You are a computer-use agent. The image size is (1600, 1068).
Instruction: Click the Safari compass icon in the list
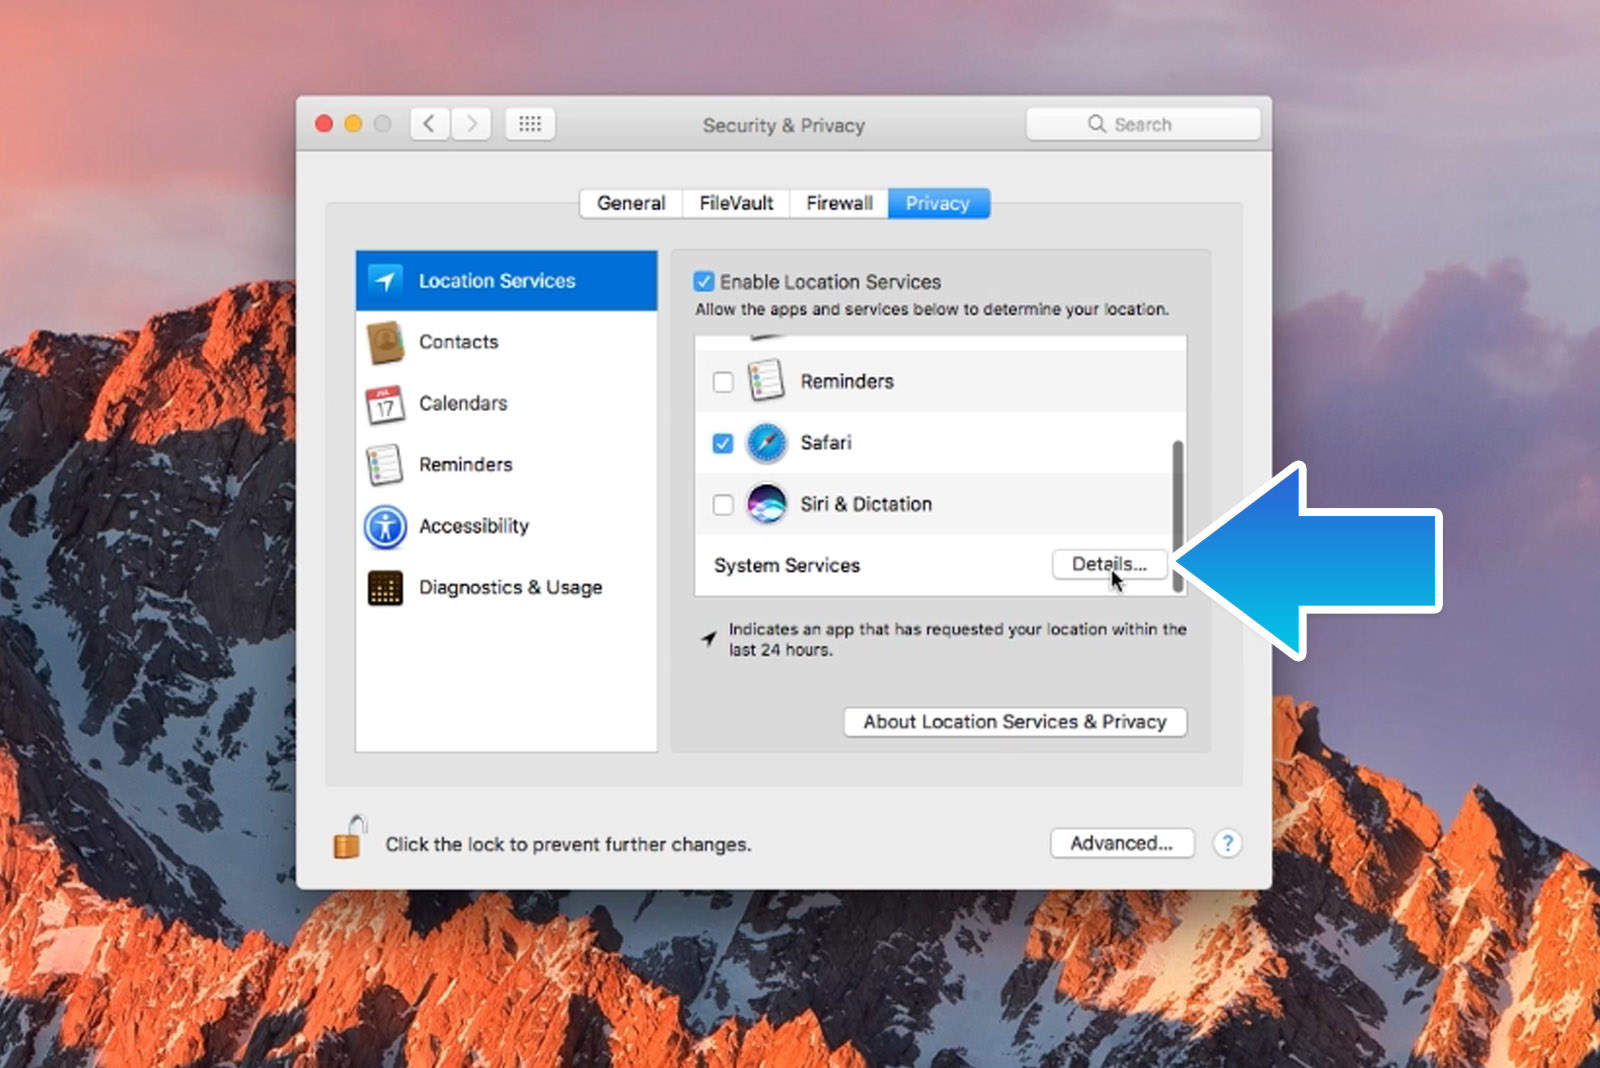[x=767, y=443]
